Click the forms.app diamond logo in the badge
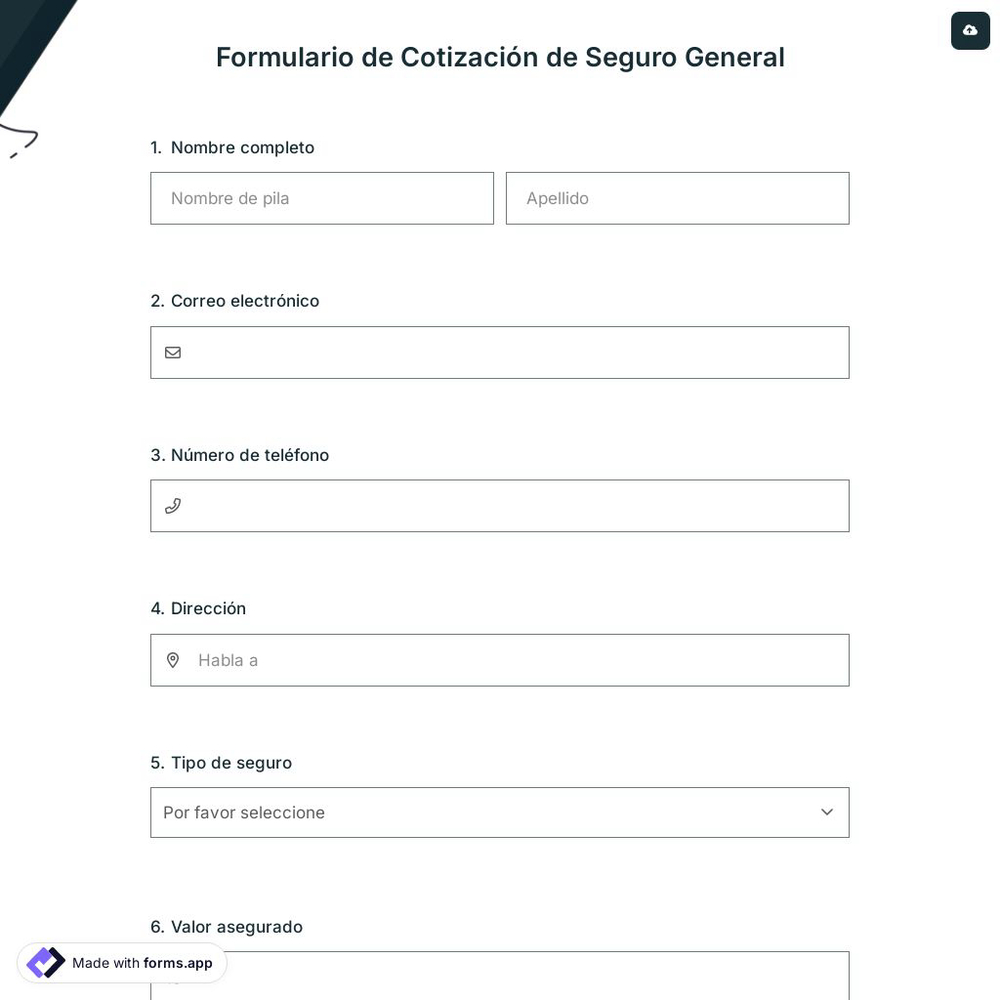The width and height of the screenshot is (1000, 1000). [x=45, y=963]
